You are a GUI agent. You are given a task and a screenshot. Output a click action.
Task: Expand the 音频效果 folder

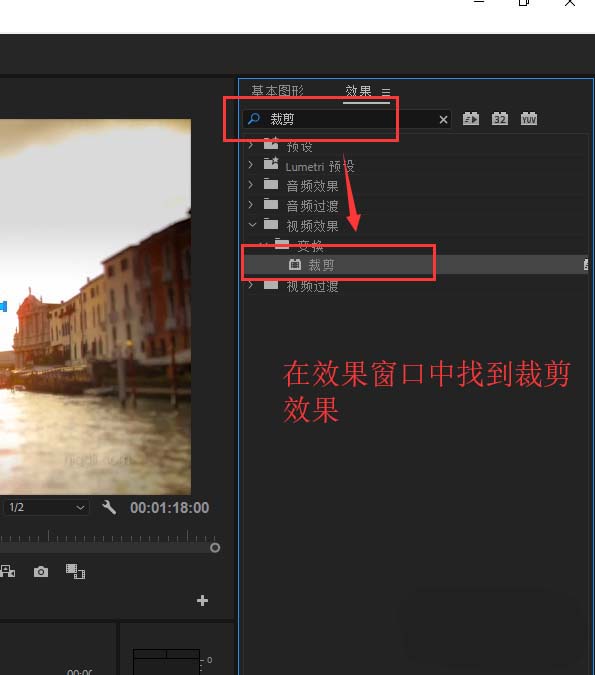(x=251, y=185)
